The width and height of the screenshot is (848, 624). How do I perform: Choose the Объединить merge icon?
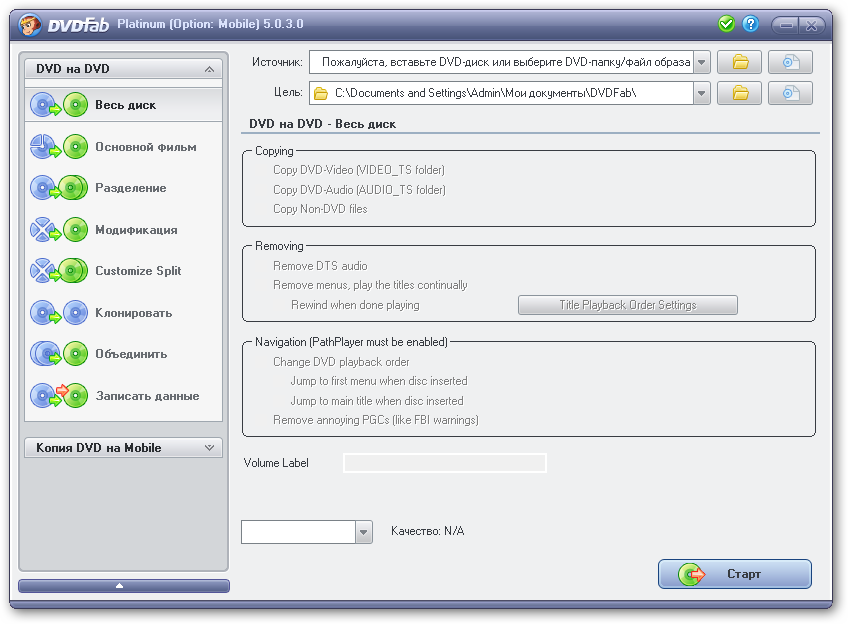point(59,354)
